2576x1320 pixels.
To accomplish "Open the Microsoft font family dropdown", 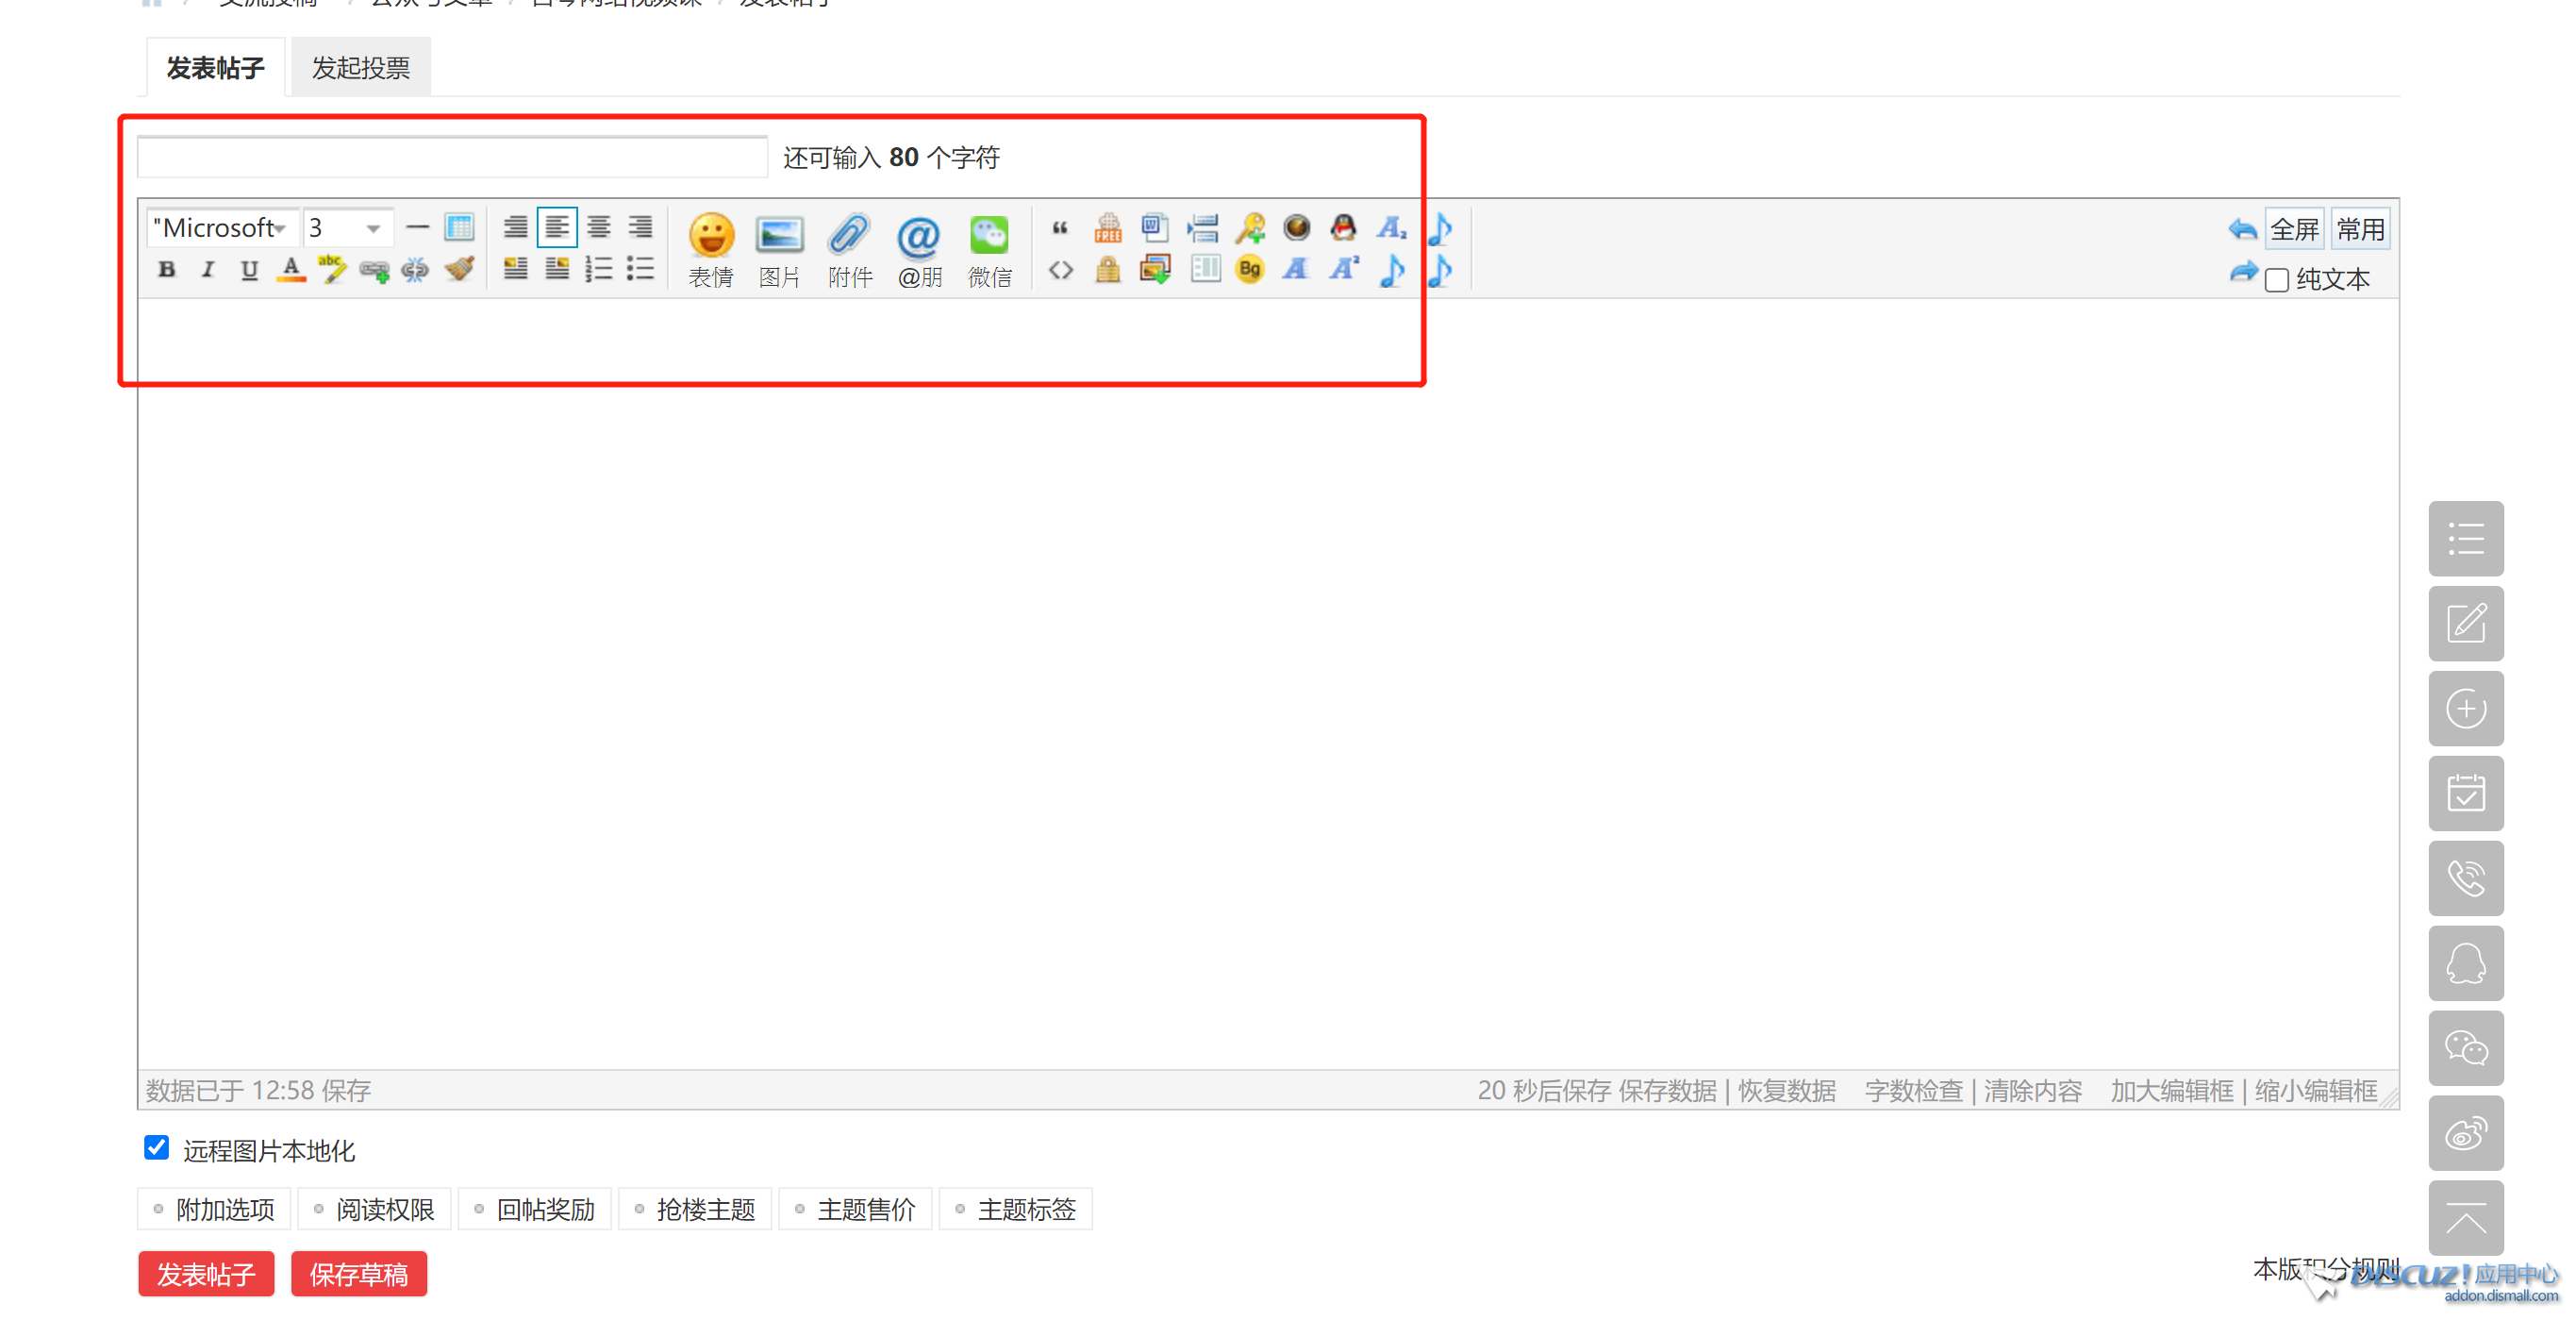I will (222, 228).
